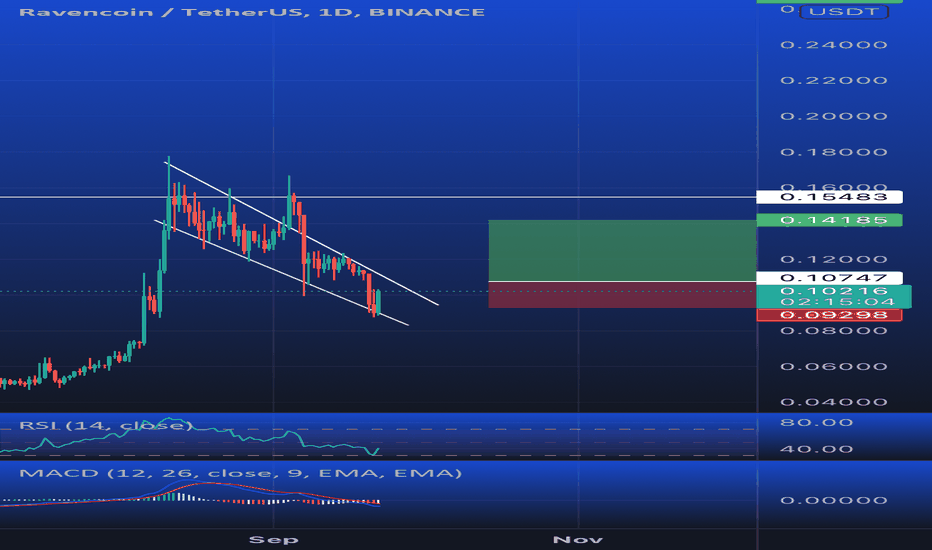The height and width of the screenshot is (550, 932).
Task: Click the USDT currency label
Action: point(844,11)
